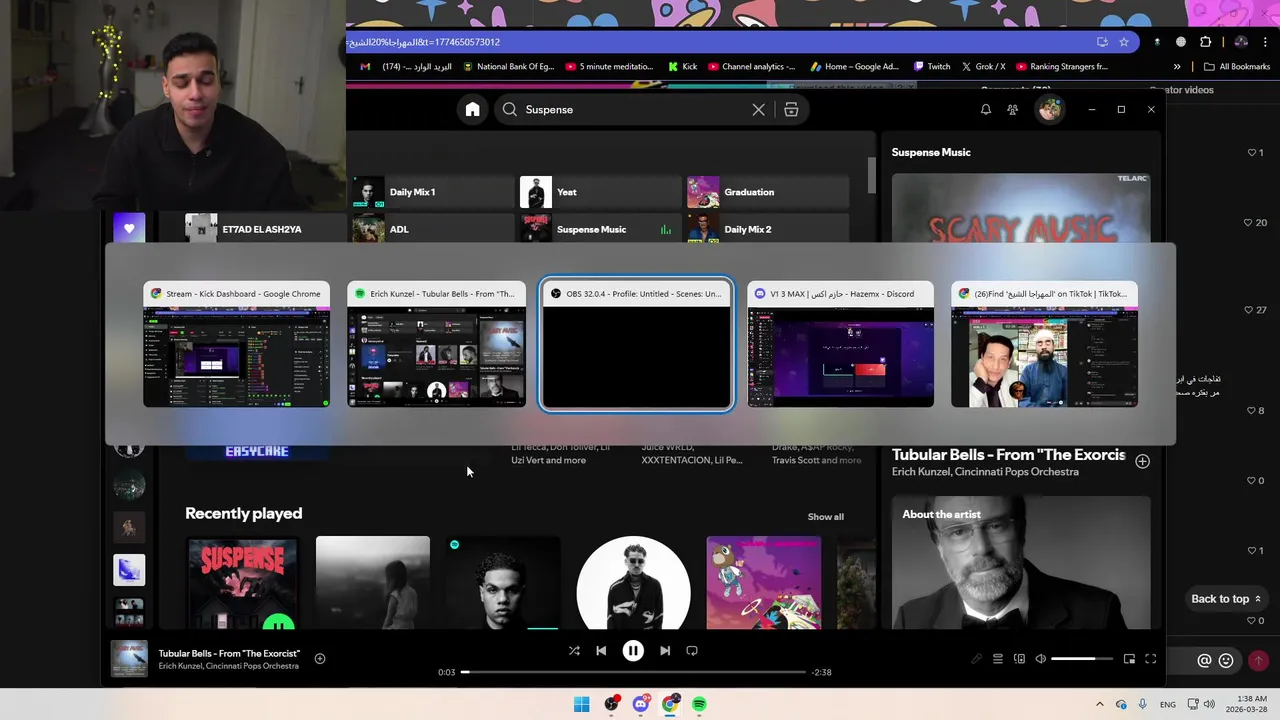Clear the Suspense search text

click(758, 110)
